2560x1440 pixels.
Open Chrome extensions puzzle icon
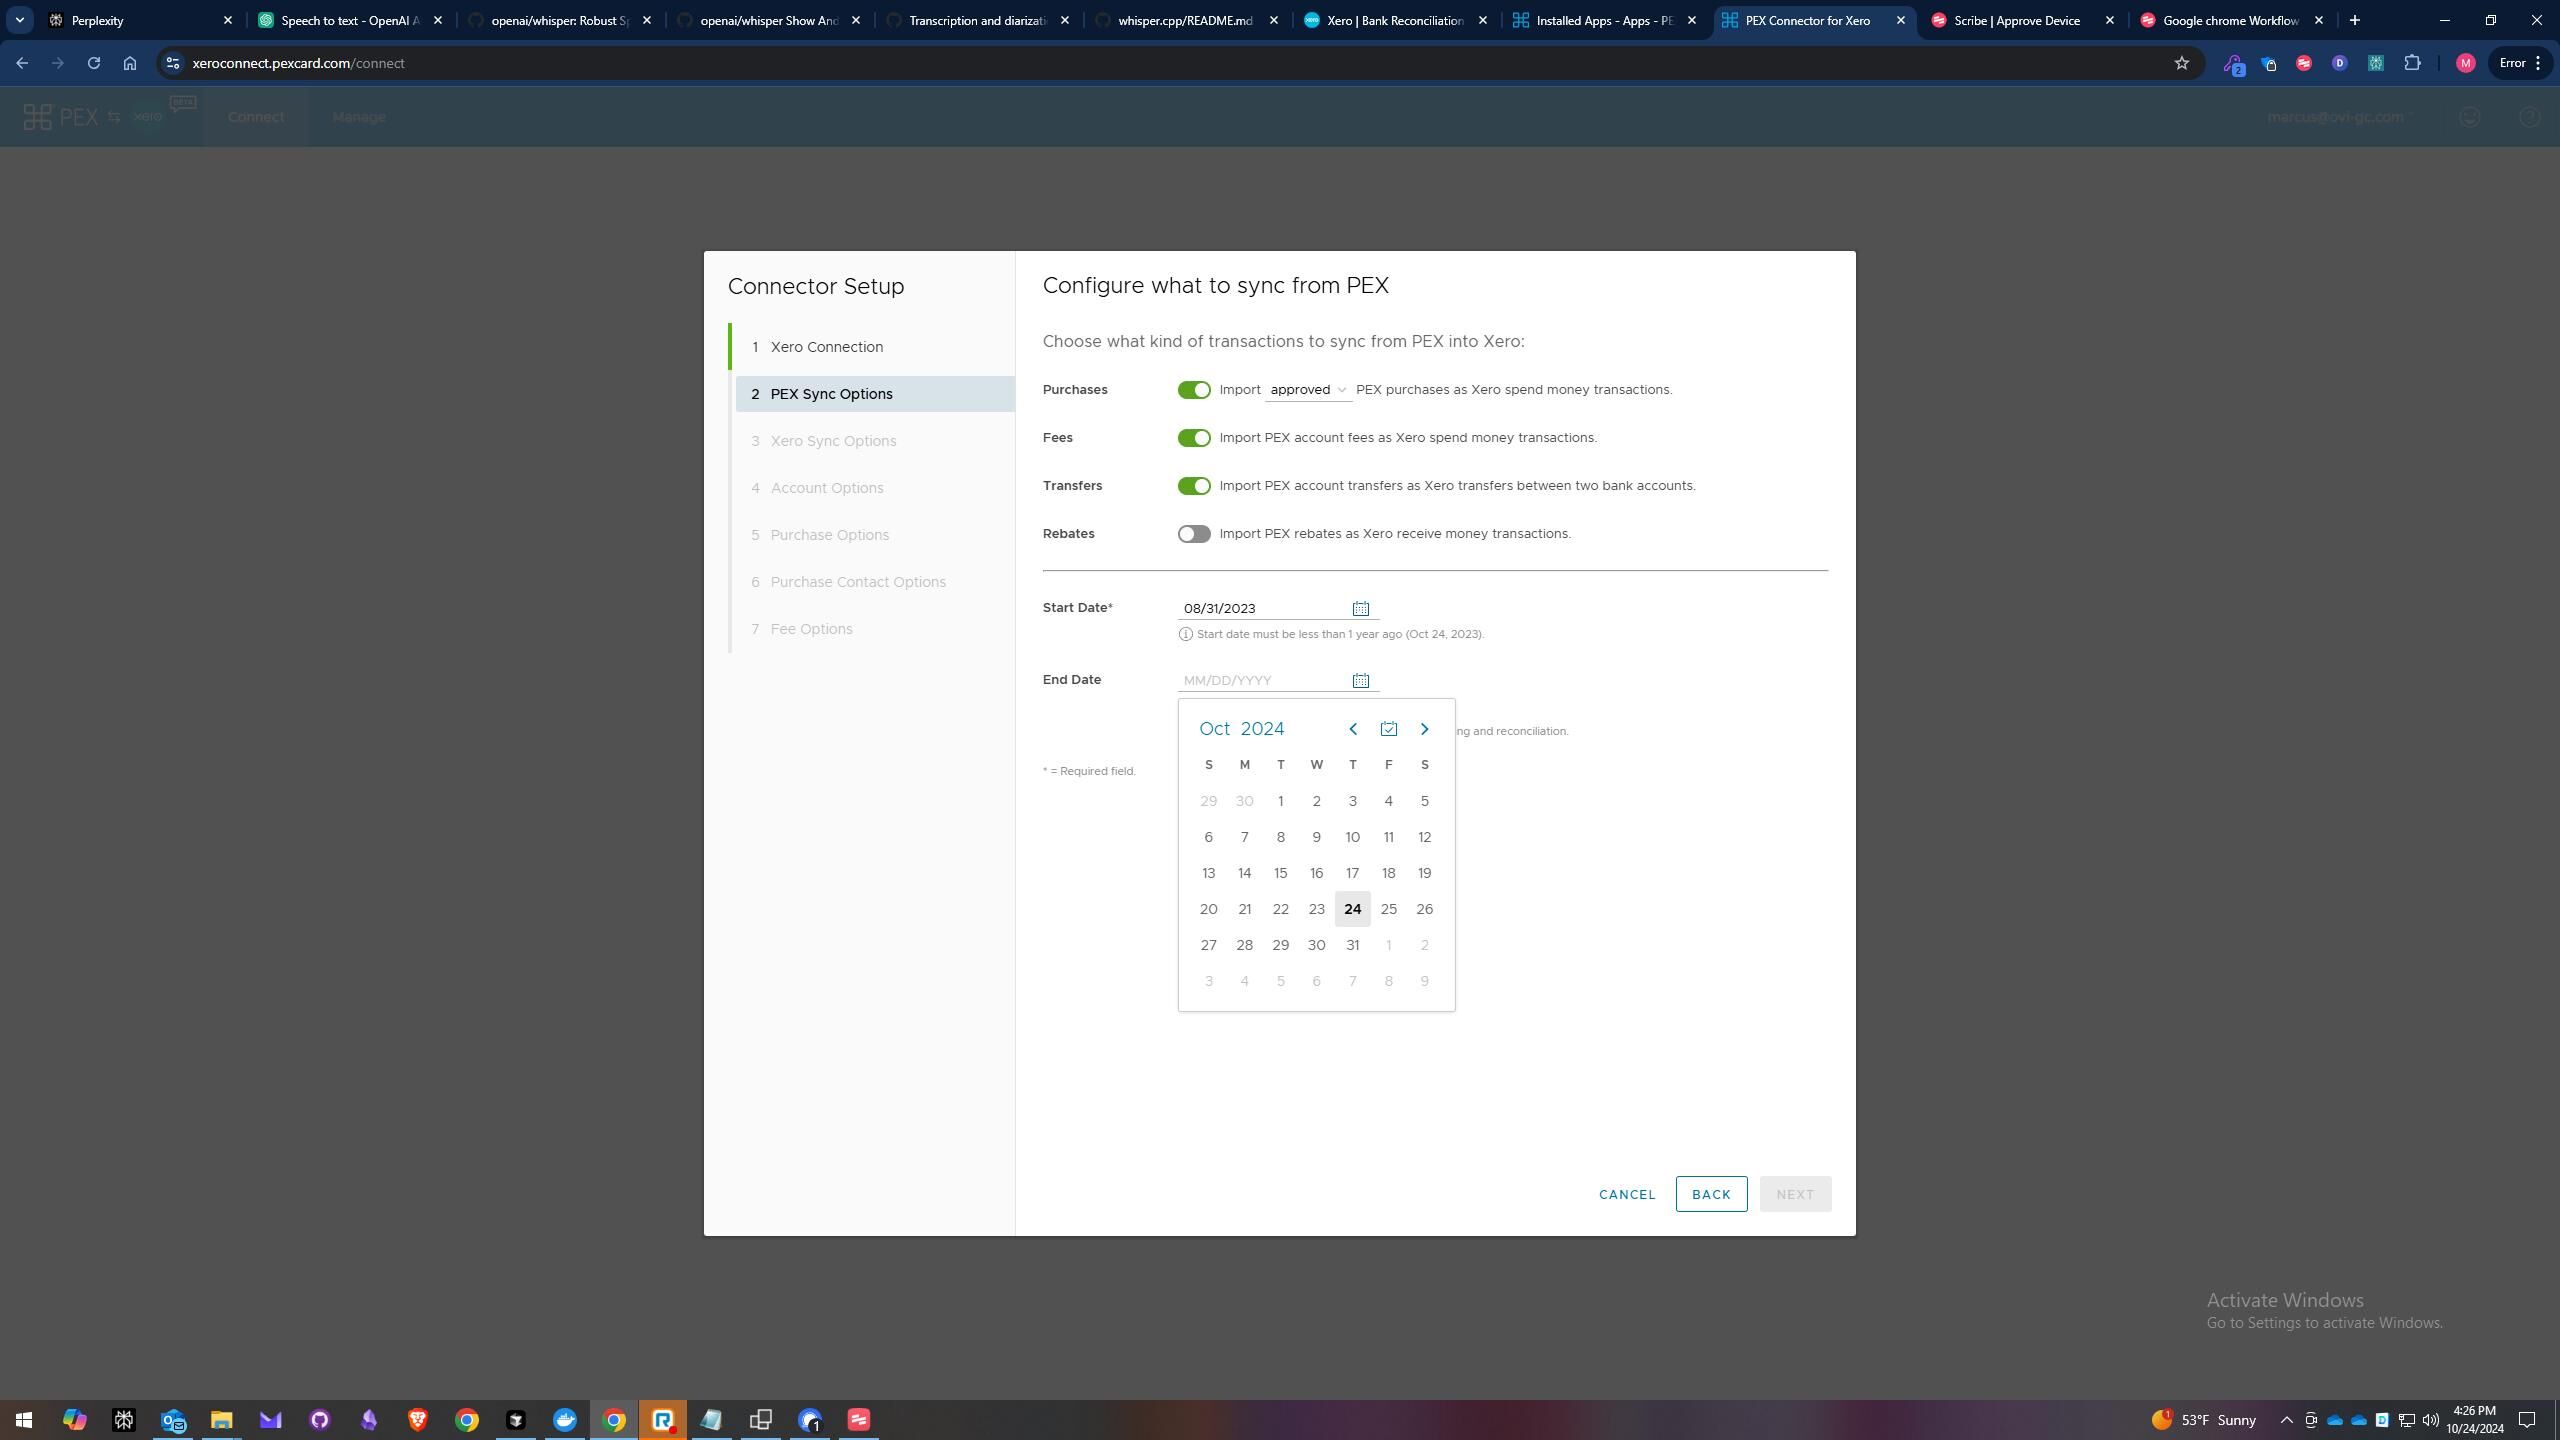click(2412, 63)
